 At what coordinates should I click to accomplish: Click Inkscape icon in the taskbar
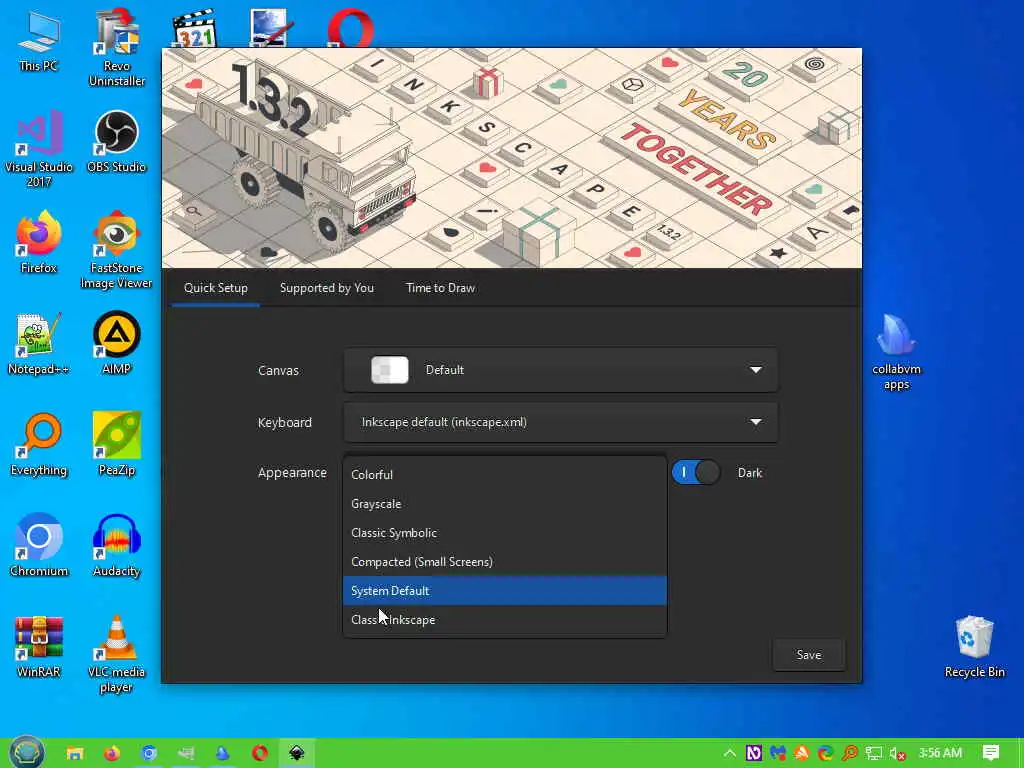pos(297,754)
